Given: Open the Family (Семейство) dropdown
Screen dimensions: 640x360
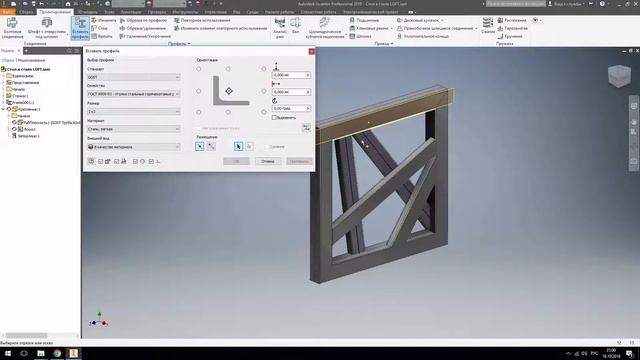Looking at the screenshot, I should coord(133,94).
